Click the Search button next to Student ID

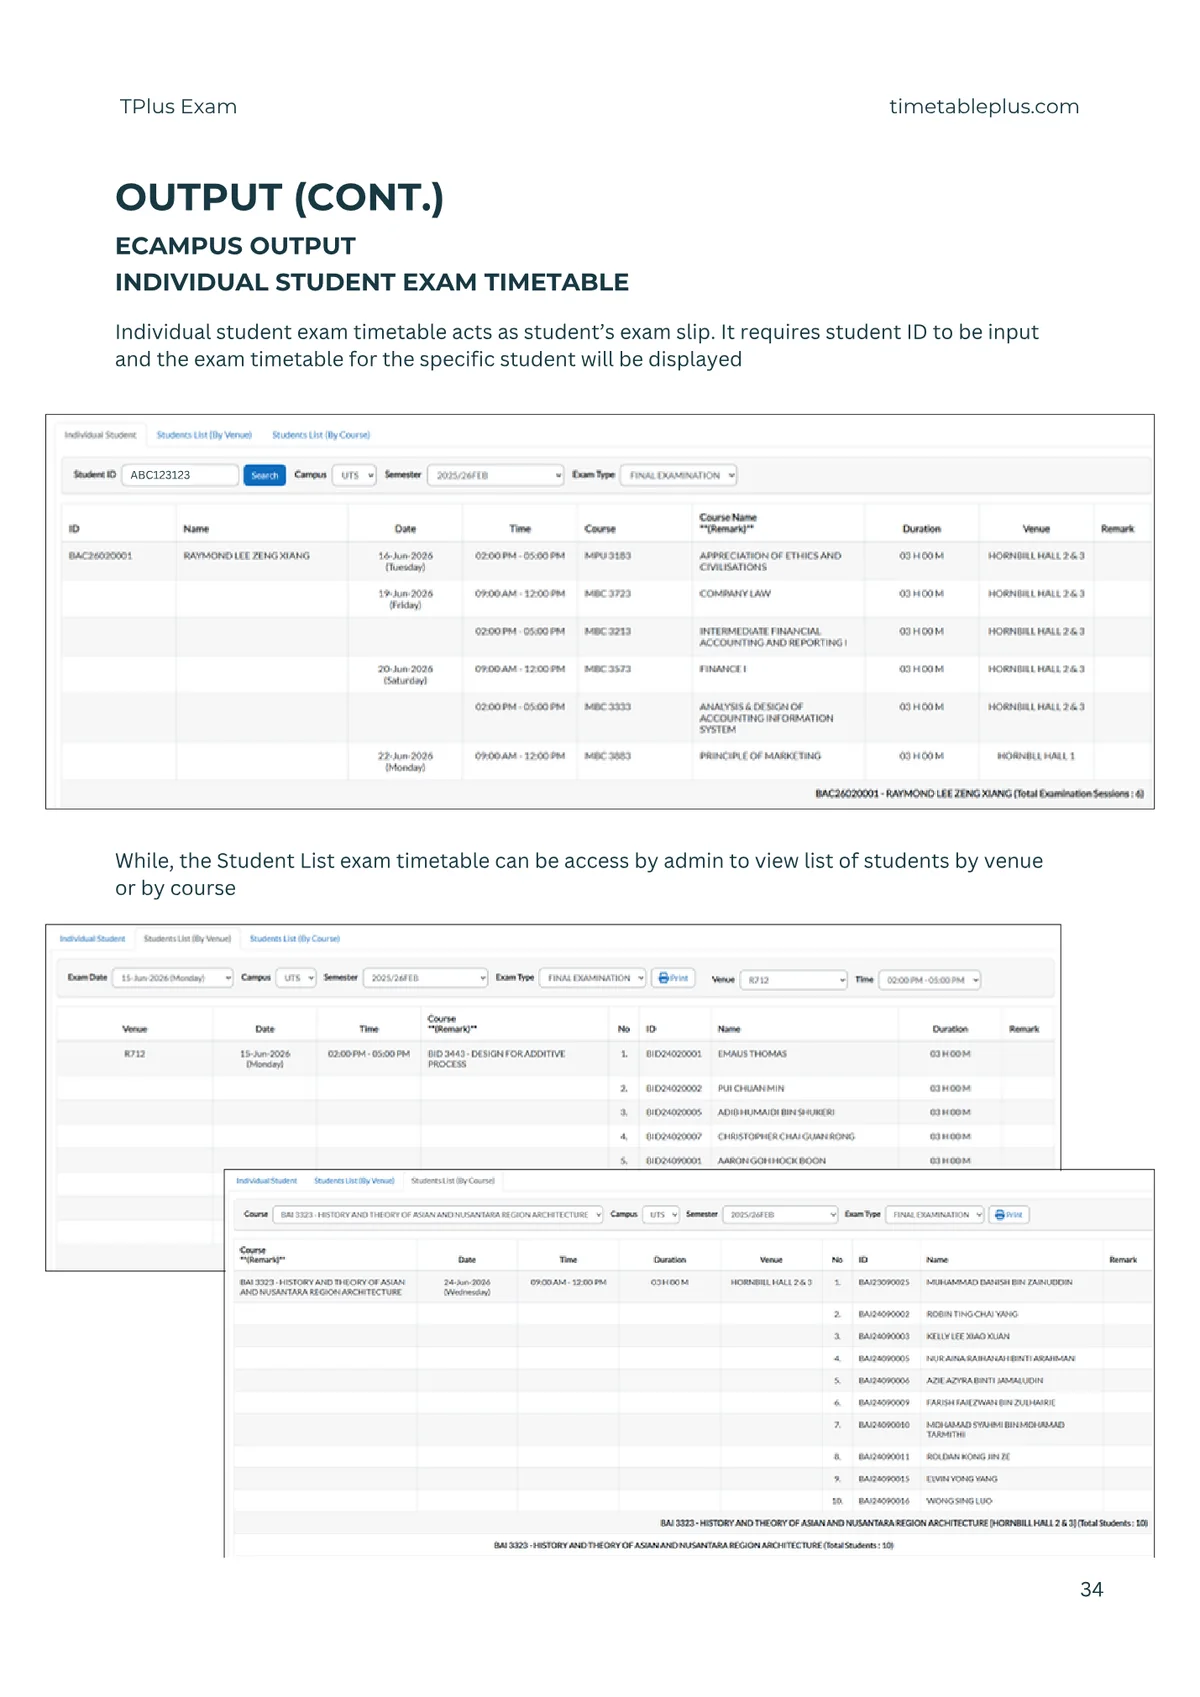click(265, 475)
